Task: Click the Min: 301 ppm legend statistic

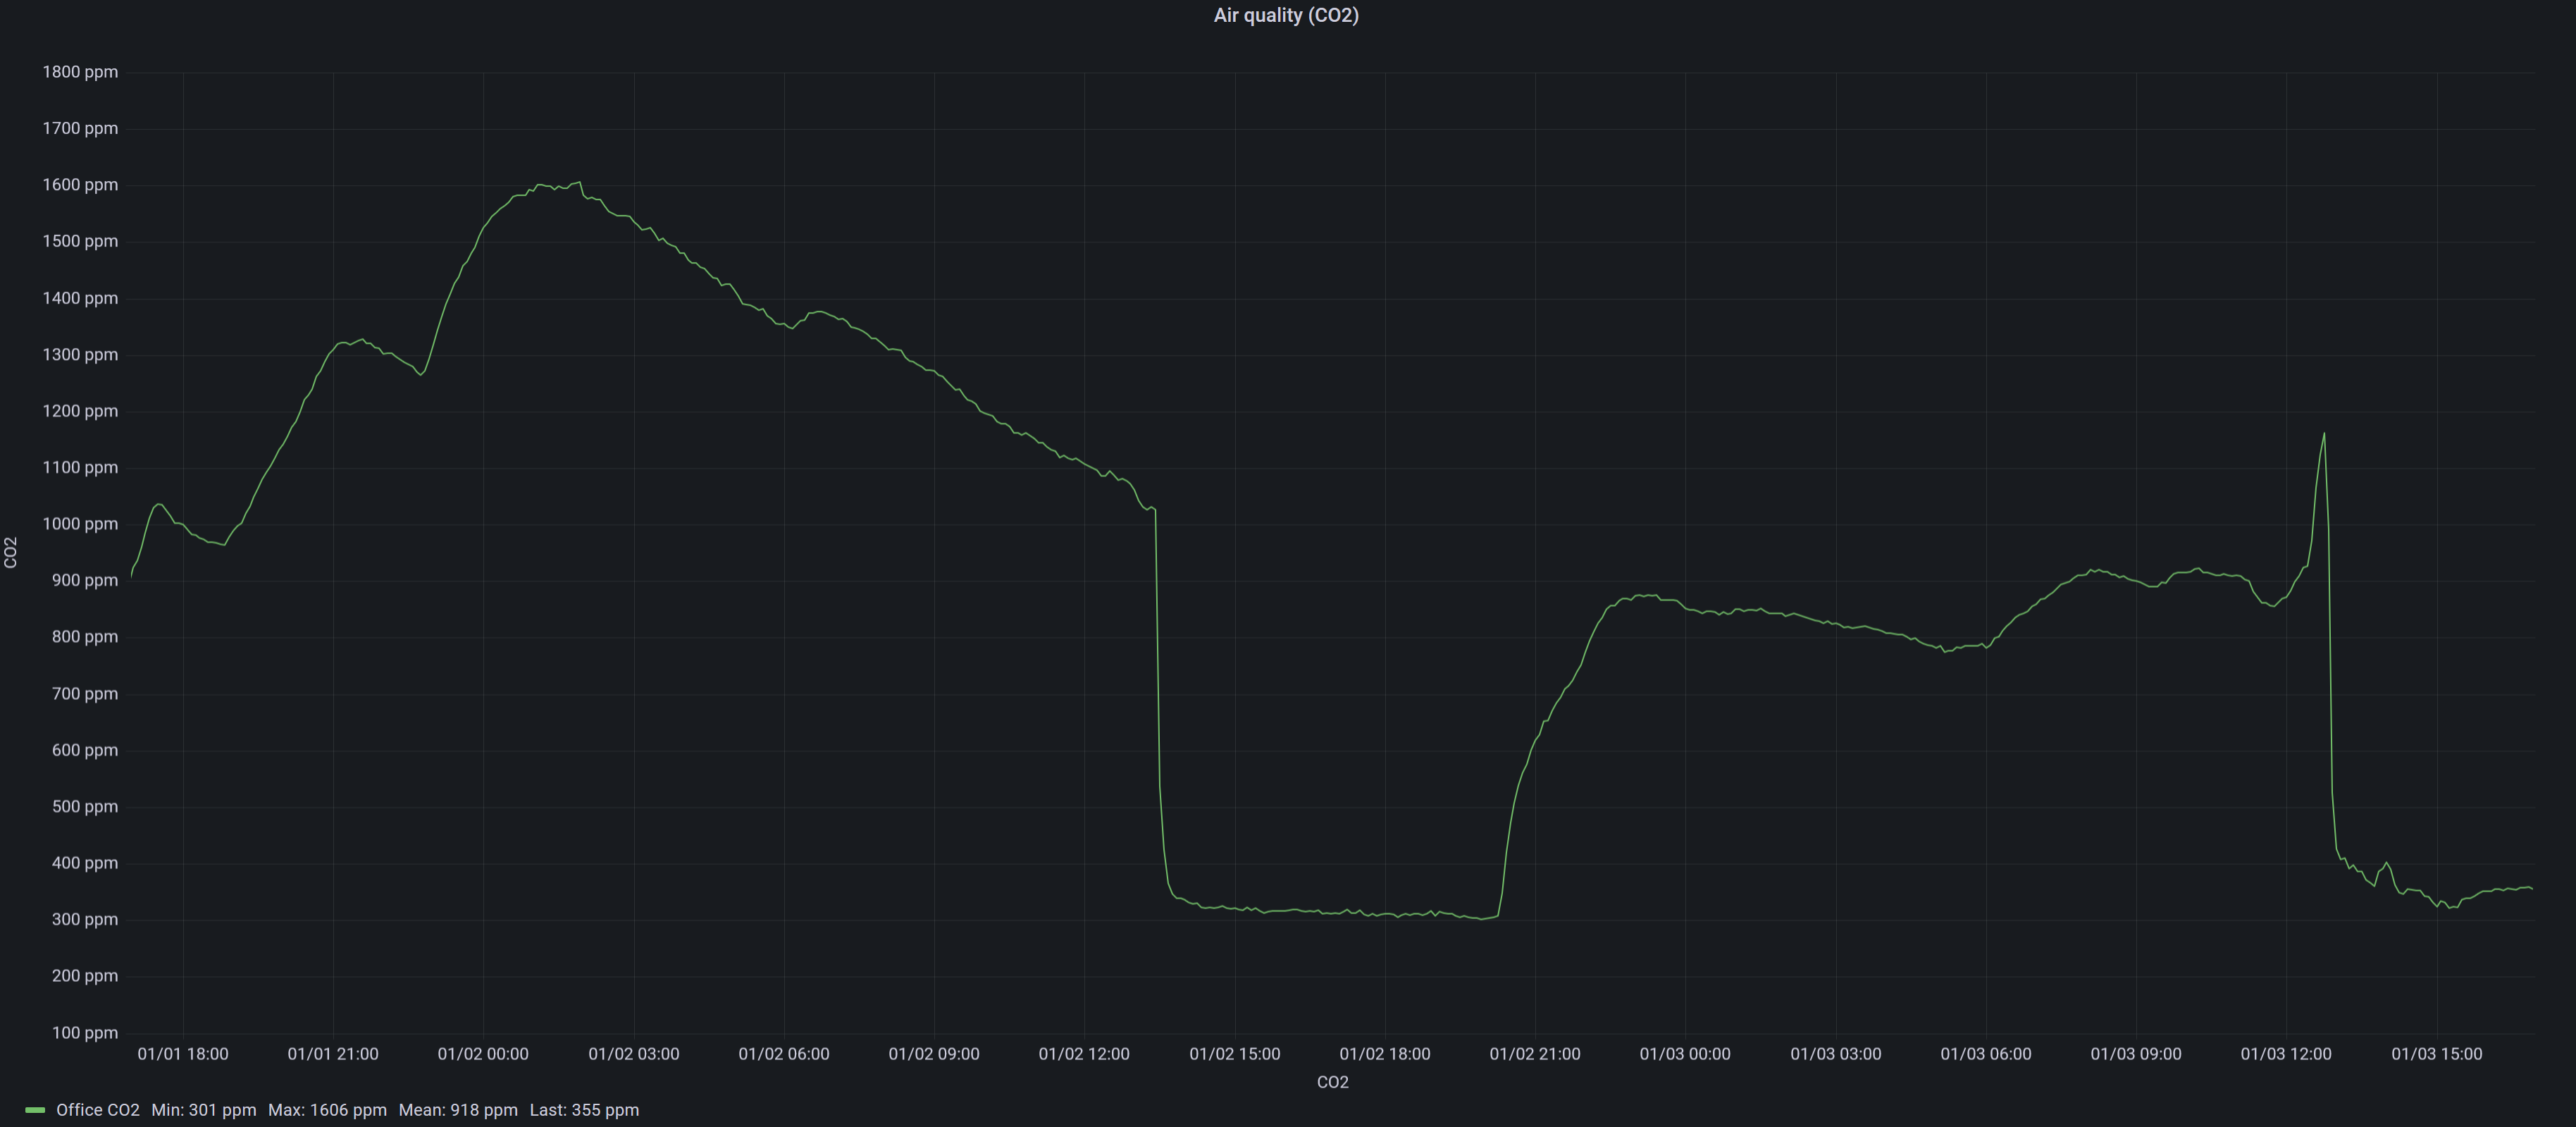Action: pos(204,1109)
